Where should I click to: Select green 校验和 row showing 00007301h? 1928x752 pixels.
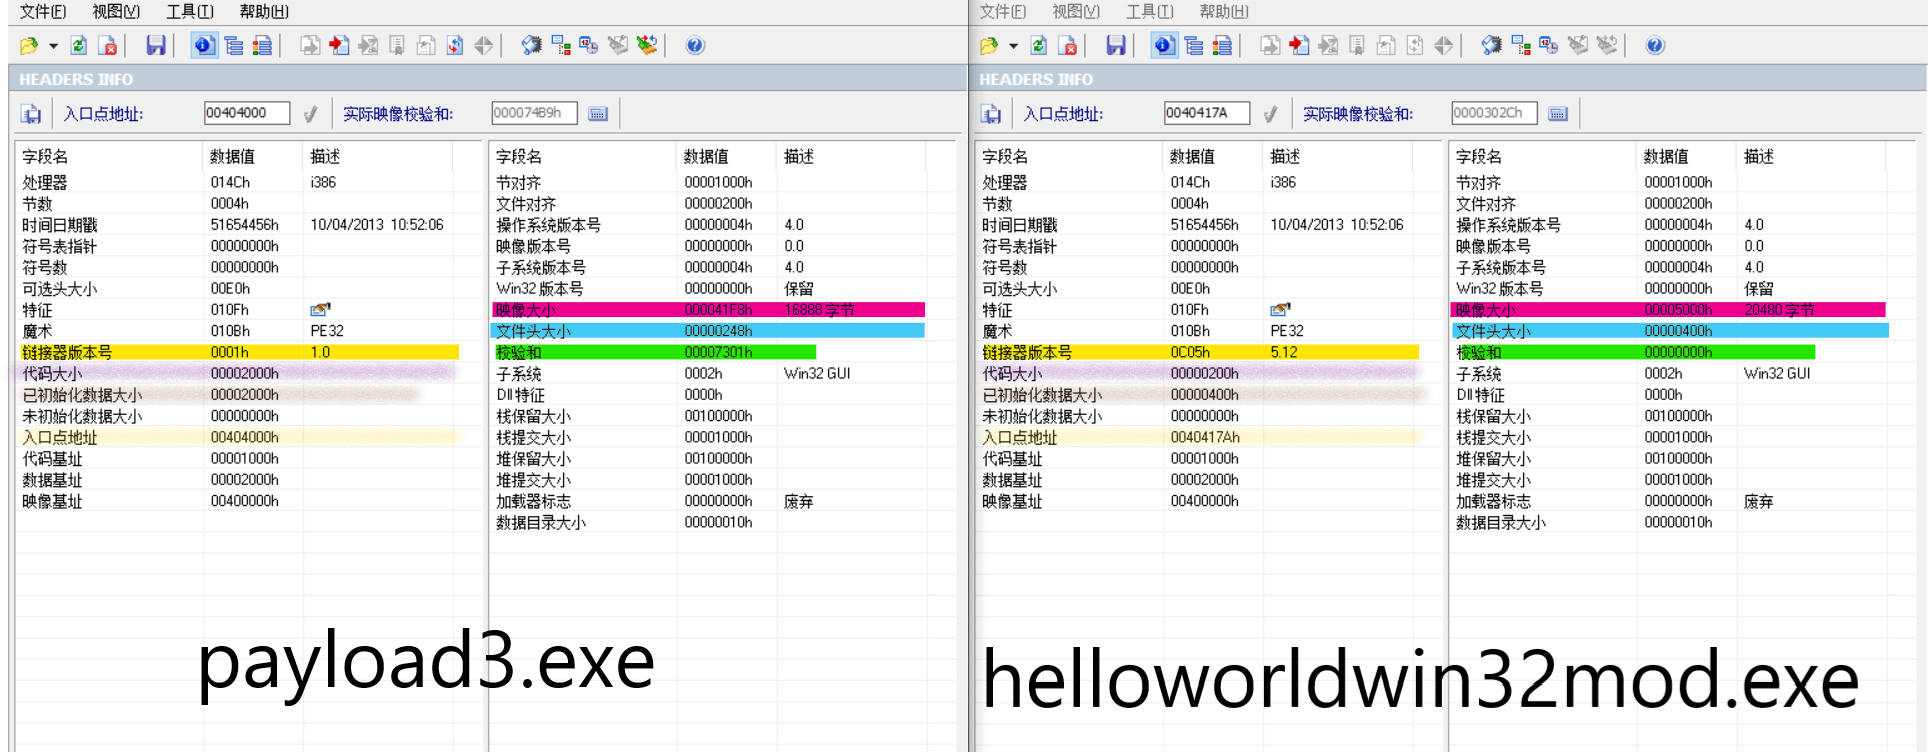point(655,352)
